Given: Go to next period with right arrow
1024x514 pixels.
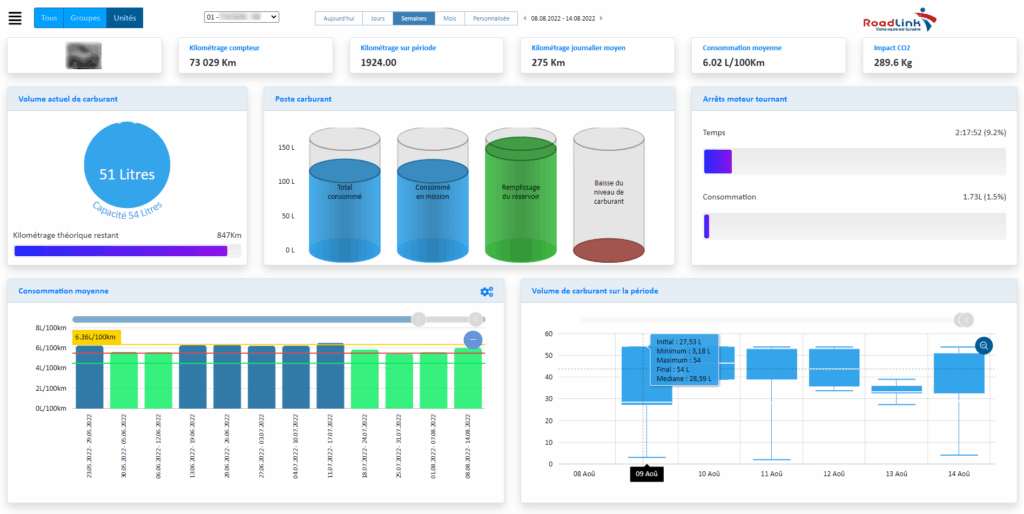Looking at the screenshot, I should tap(603, 18).
